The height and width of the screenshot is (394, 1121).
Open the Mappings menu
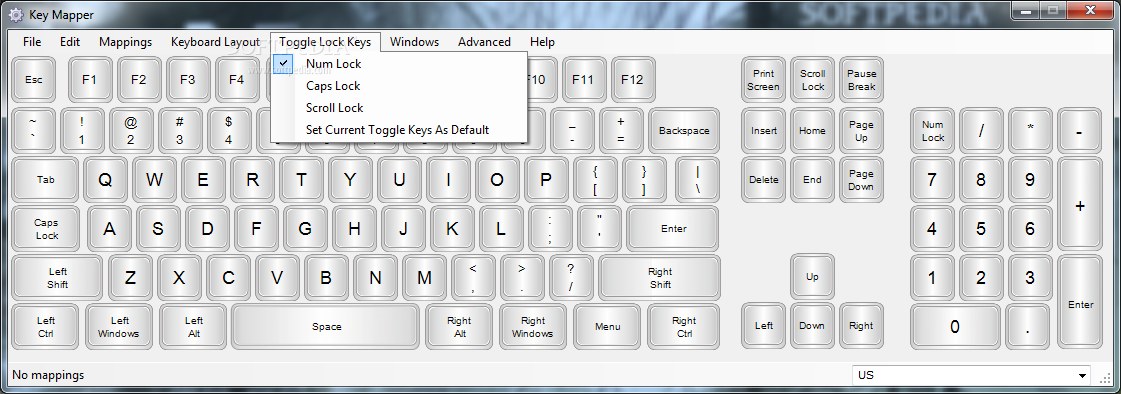(x=126, y=41)
